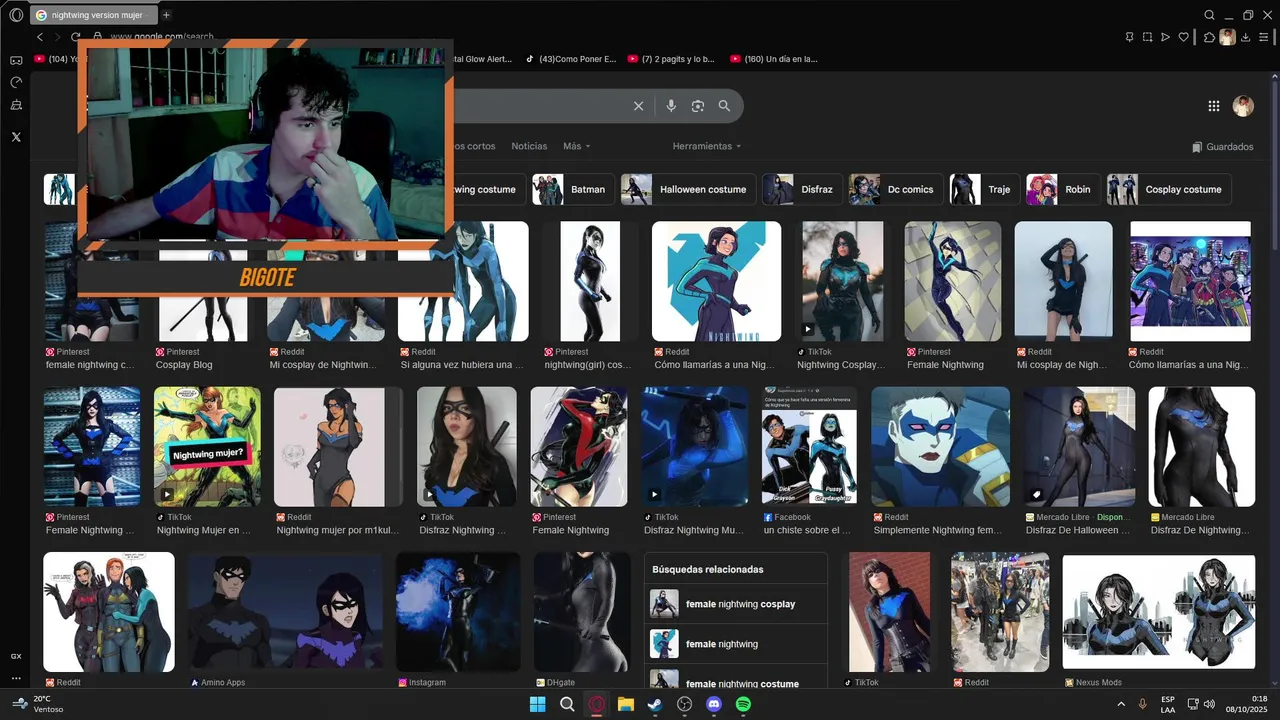
Task: Open GX Corner gamepad sidebar icon
Action: coord(16,60)
